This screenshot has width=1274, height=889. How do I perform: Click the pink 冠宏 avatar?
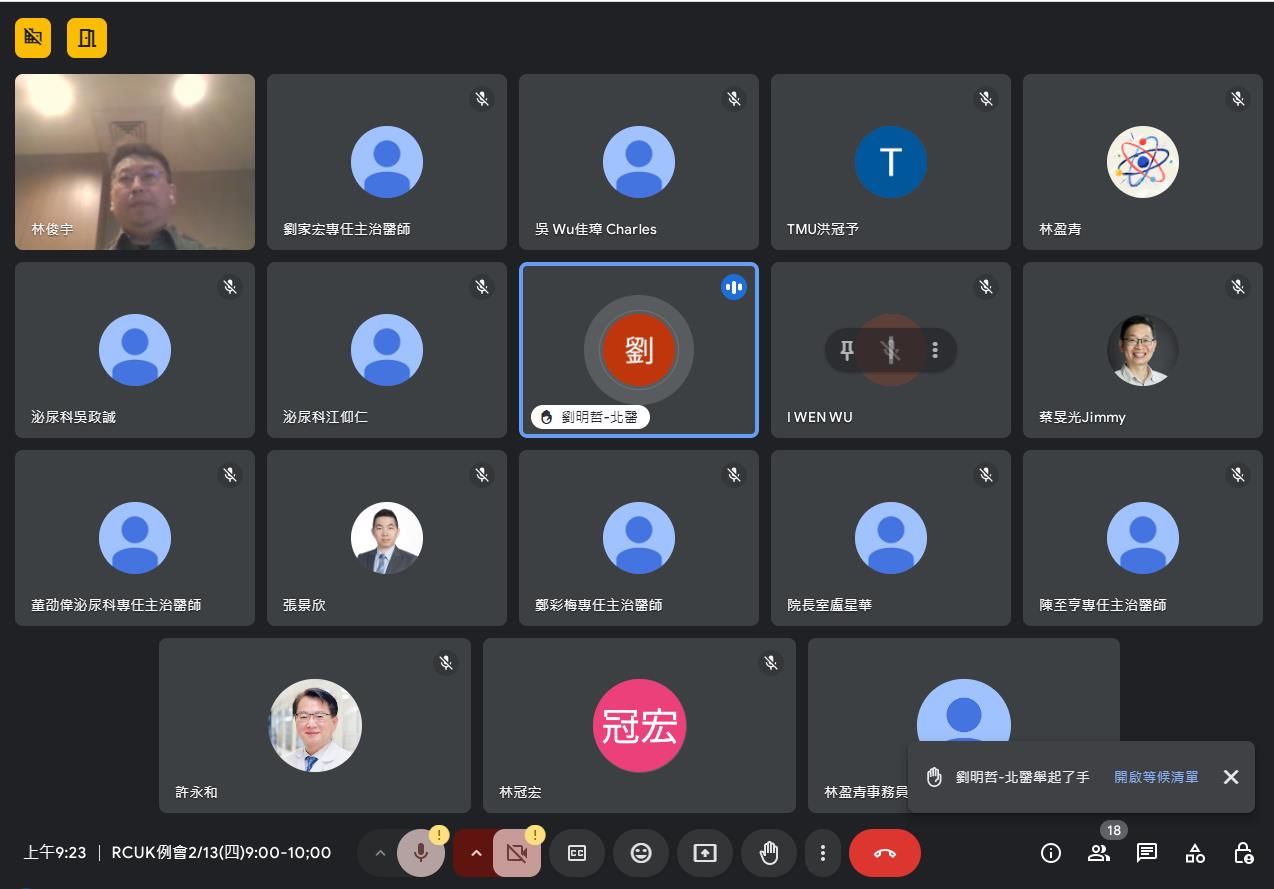[x=639, y=726]
